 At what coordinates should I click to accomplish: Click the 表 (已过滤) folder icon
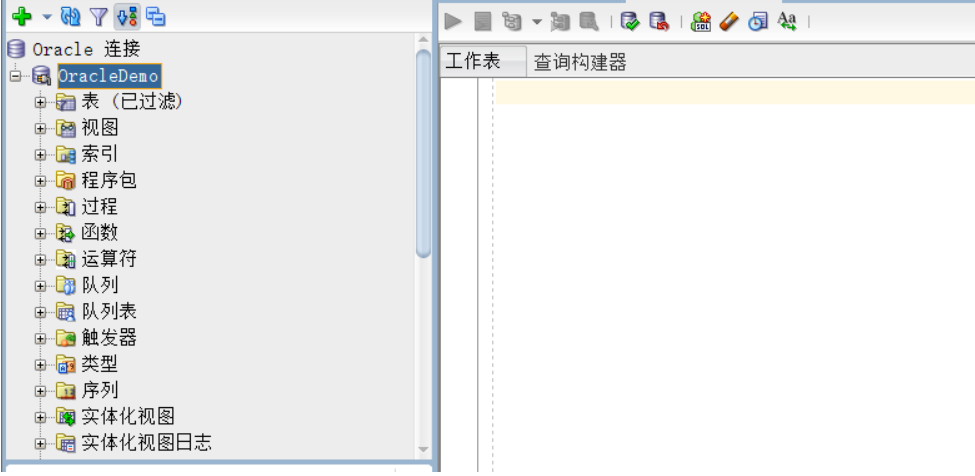pos(66,103)
